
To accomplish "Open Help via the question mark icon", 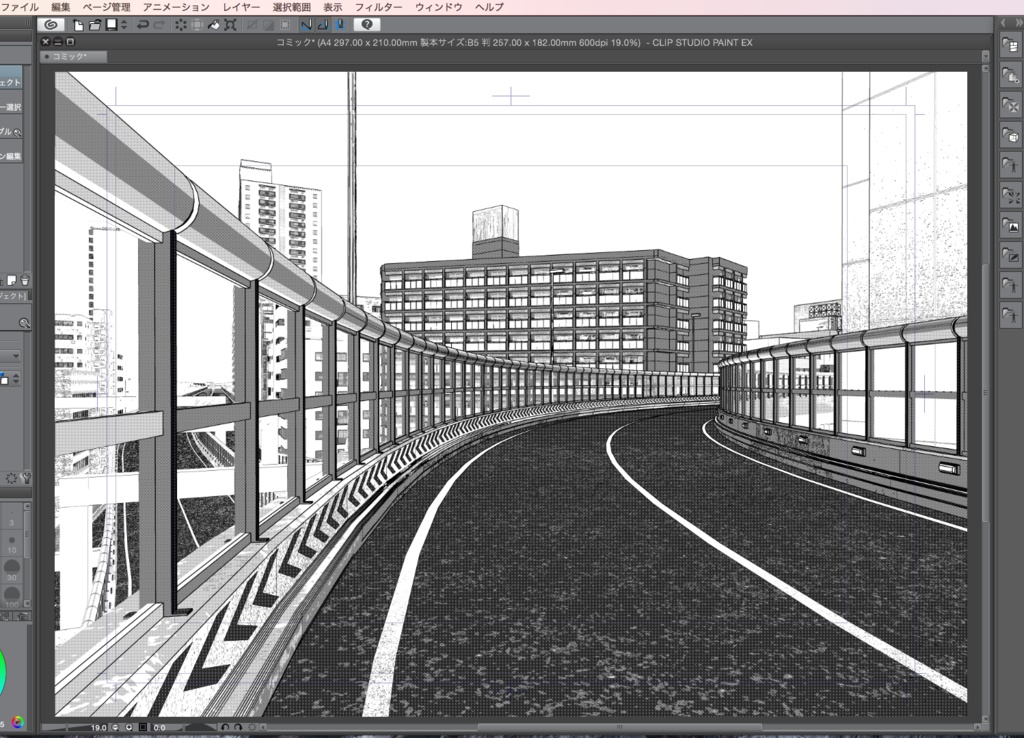I will [x=368, y=23].
